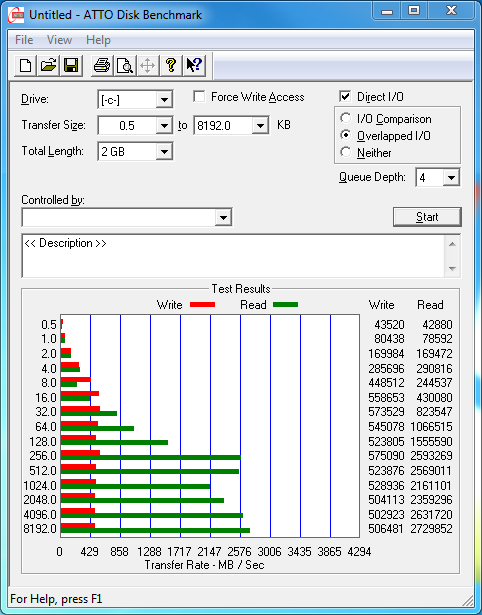Open the File menu
482x615 pixels.
click(24, 40)
